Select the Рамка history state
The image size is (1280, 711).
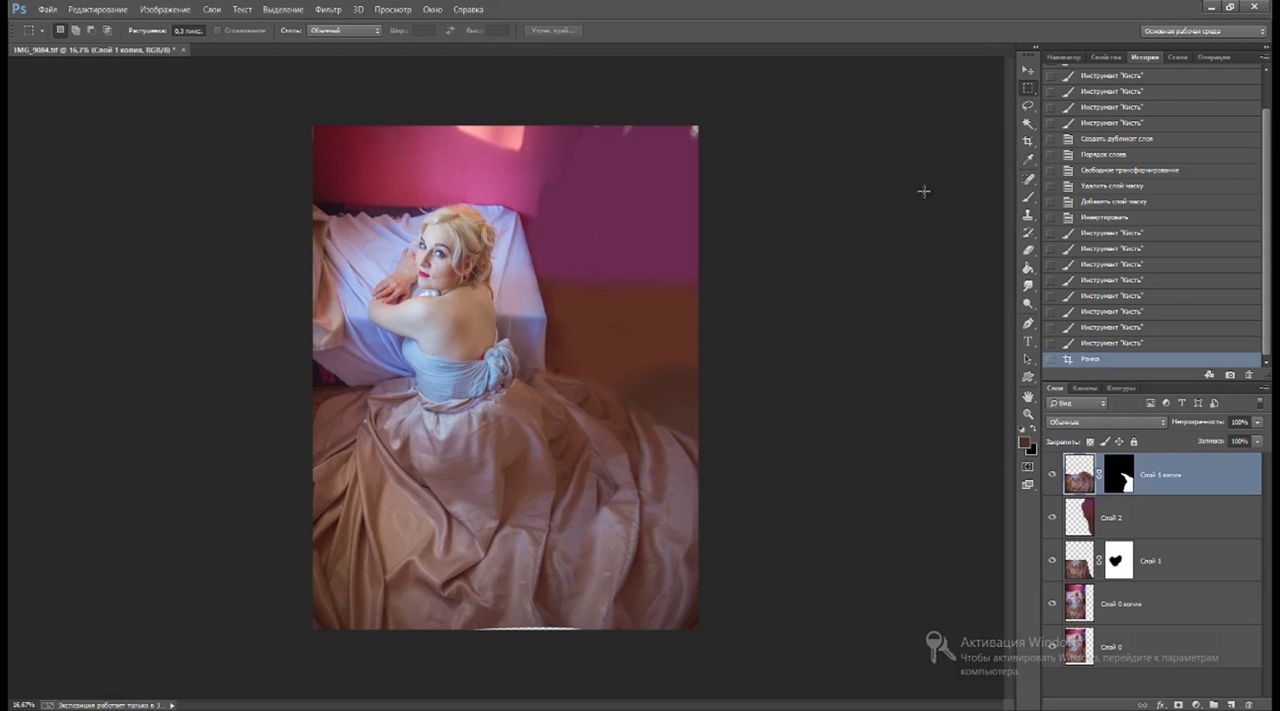point(1153,359)
